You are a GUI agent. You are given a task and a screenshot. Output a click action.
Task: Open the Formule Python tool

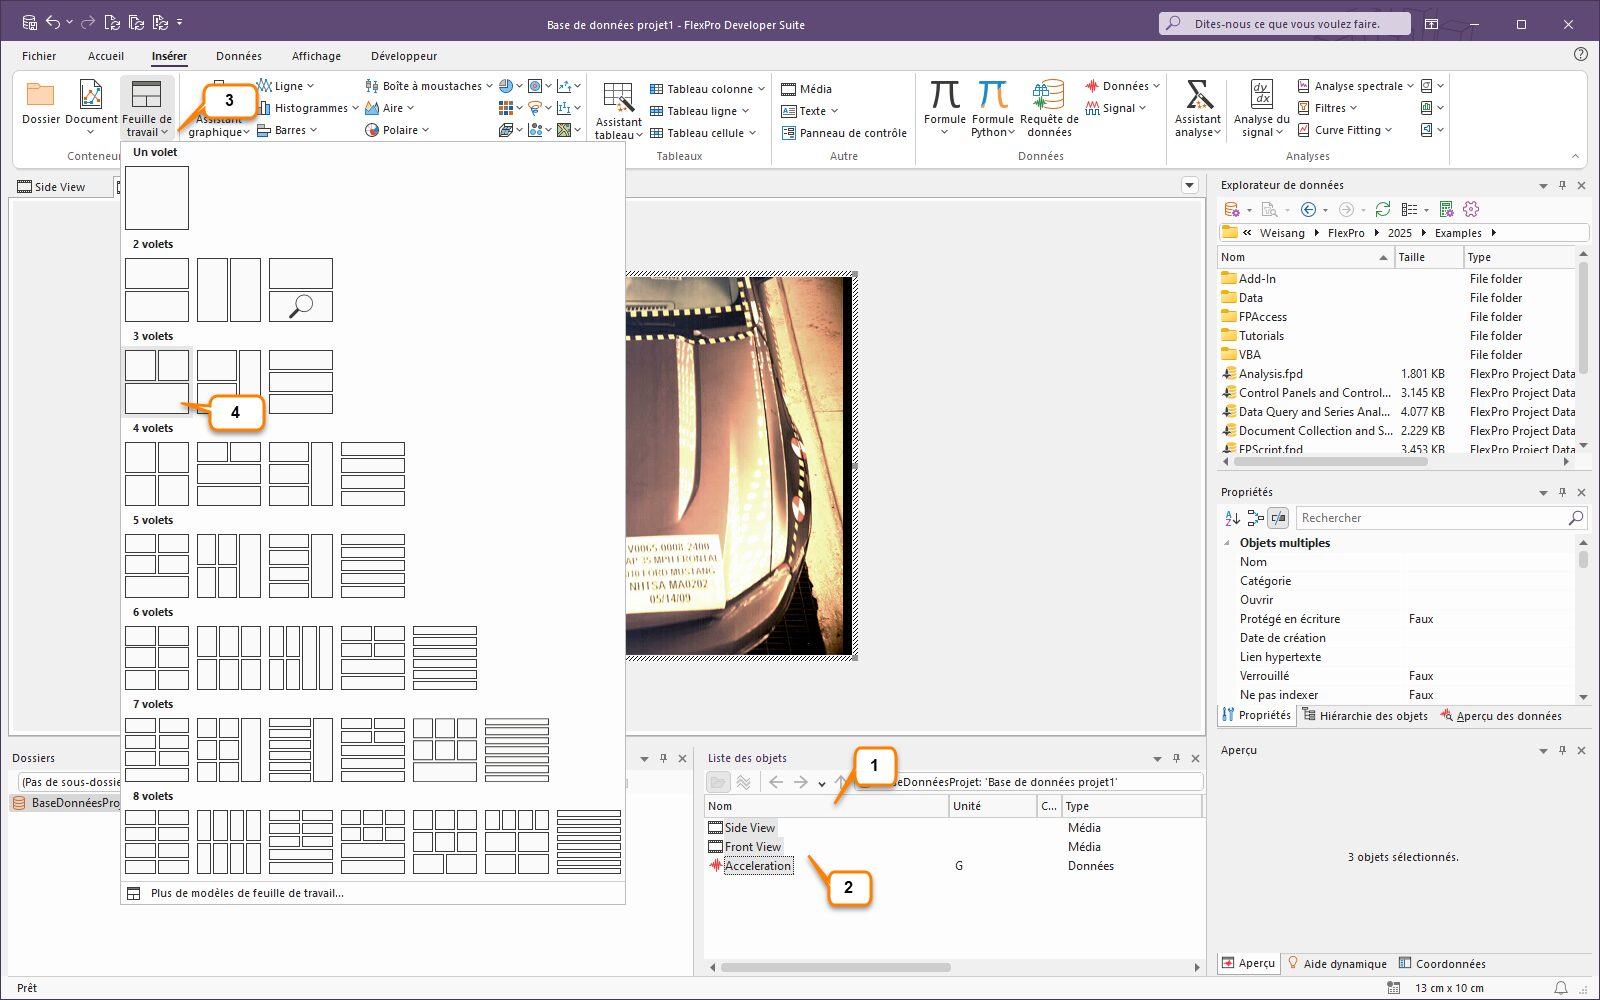click(x=992, y=95)
